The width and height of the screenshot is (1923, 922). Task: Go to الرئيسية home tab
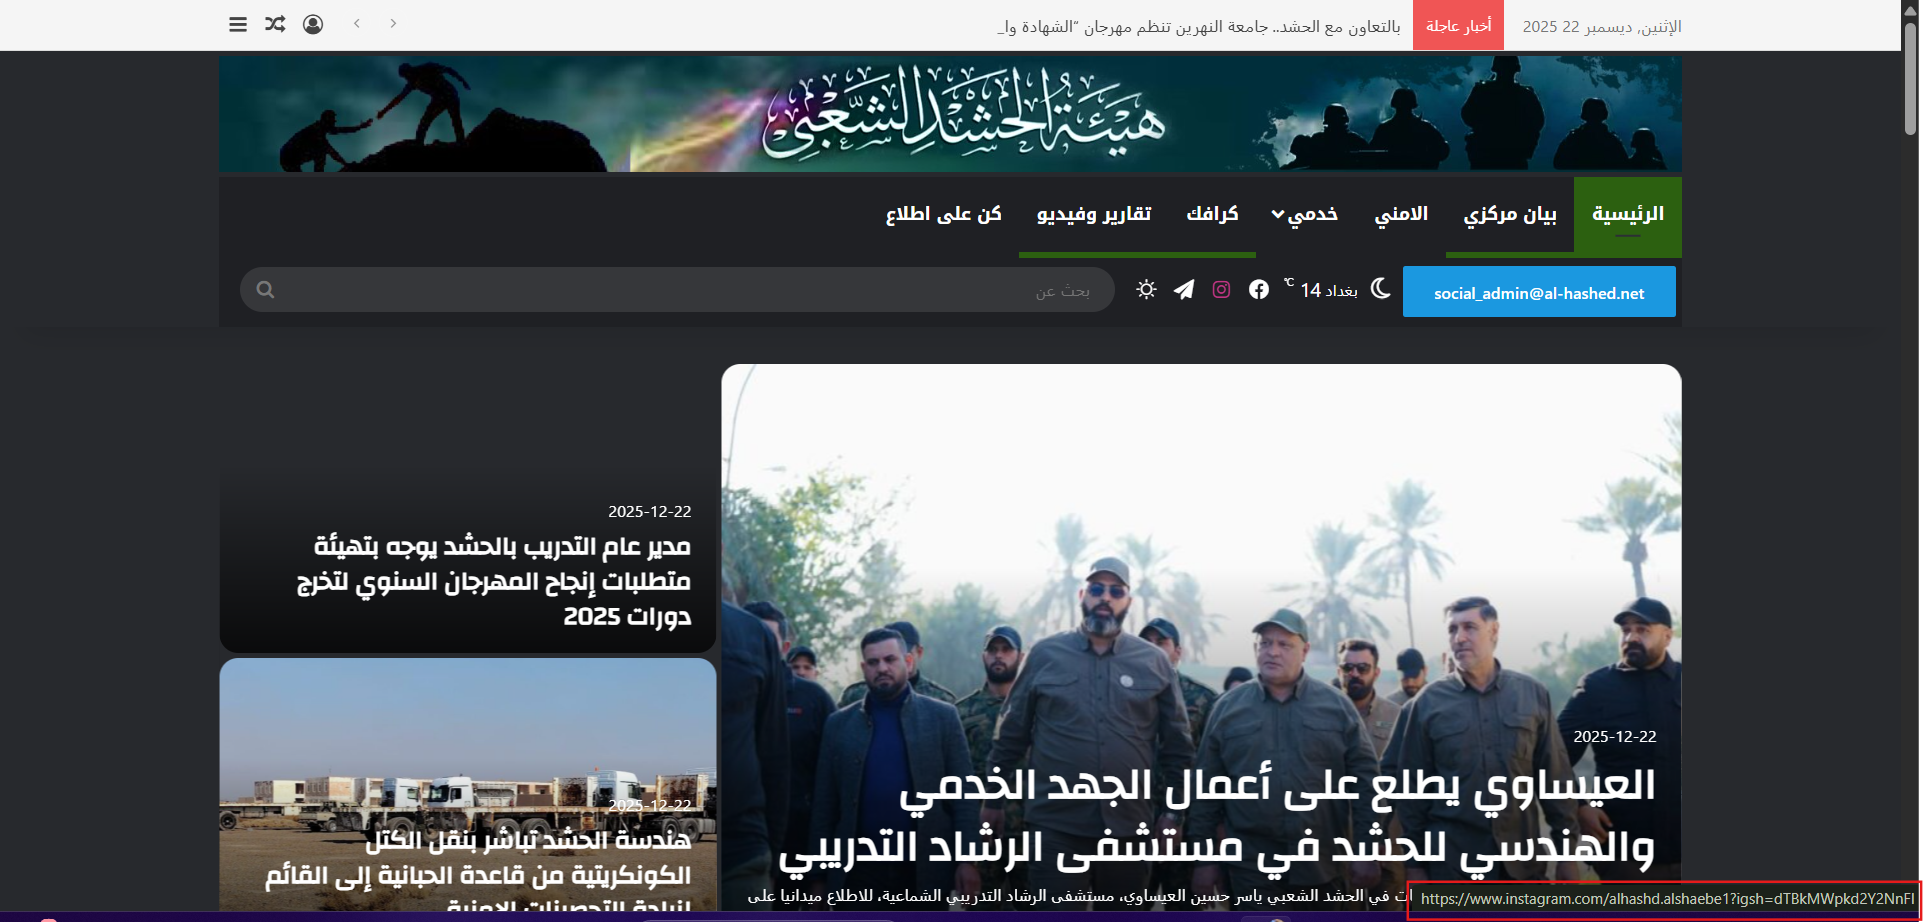1627,215
